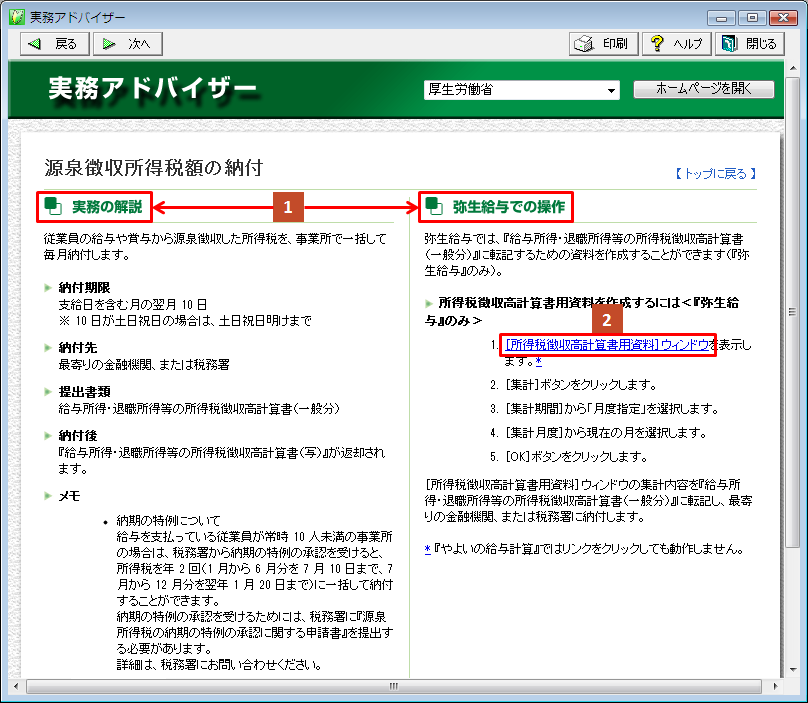Click the triangle bullet beside メモ
This screenshot has height=703, width=808.
click(48, 496)
